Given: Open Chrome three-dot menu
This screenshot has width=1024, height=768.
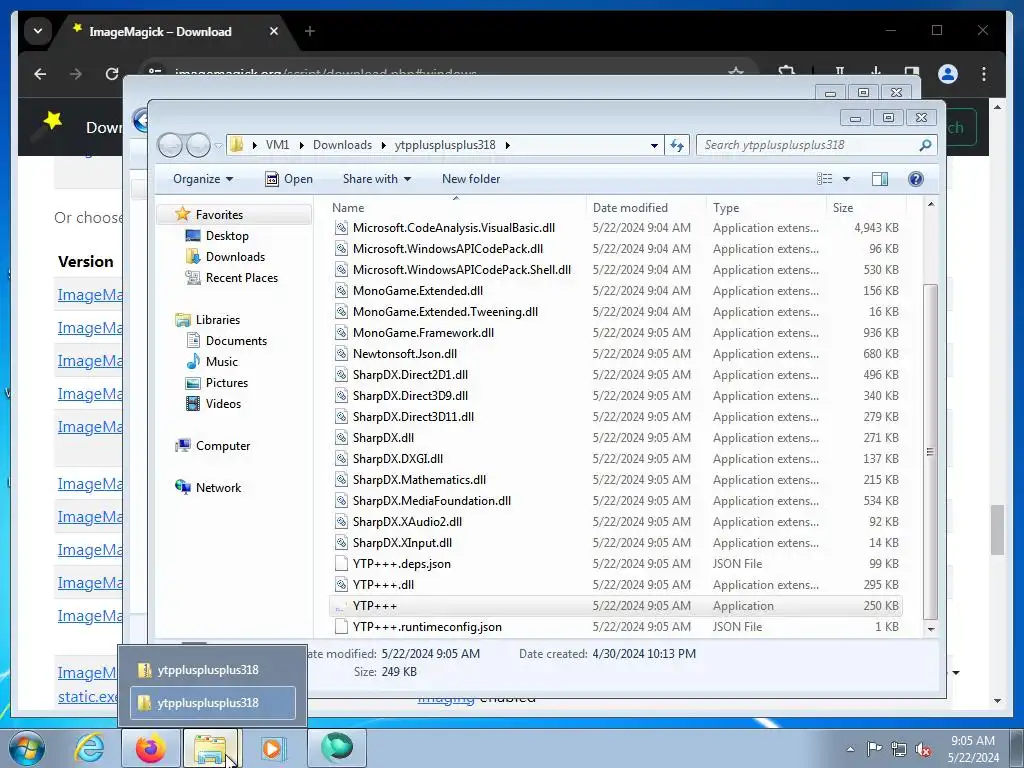Looking at the screenshot, I should 984,74.
